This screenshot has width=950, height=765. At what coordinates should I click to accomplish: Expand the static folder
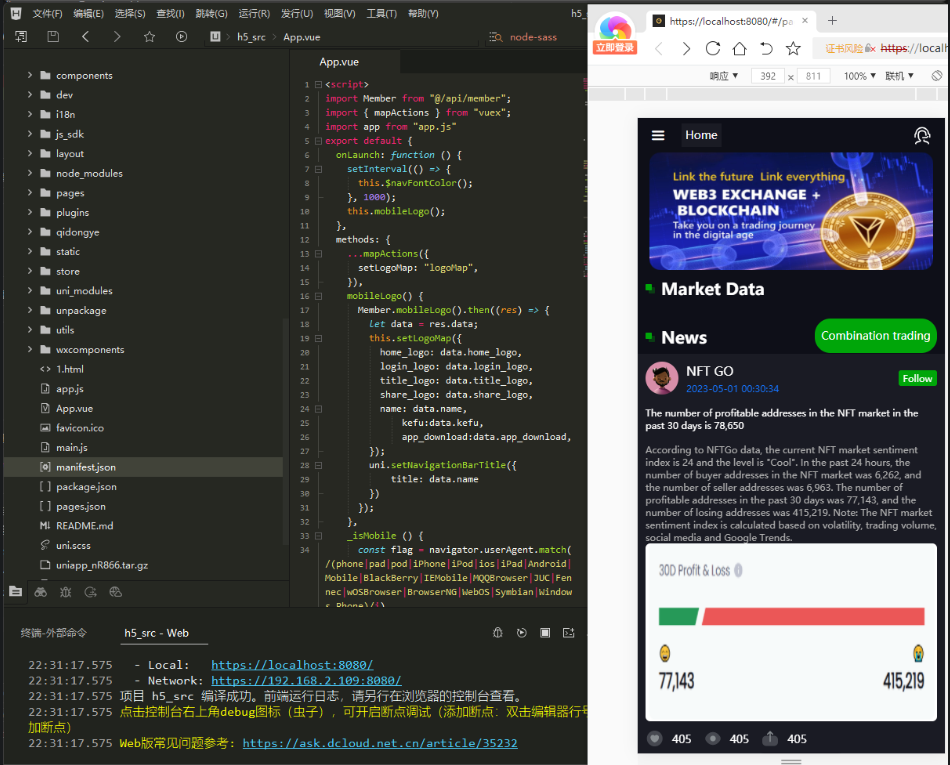pyautogui.click(x=30, y=251)
